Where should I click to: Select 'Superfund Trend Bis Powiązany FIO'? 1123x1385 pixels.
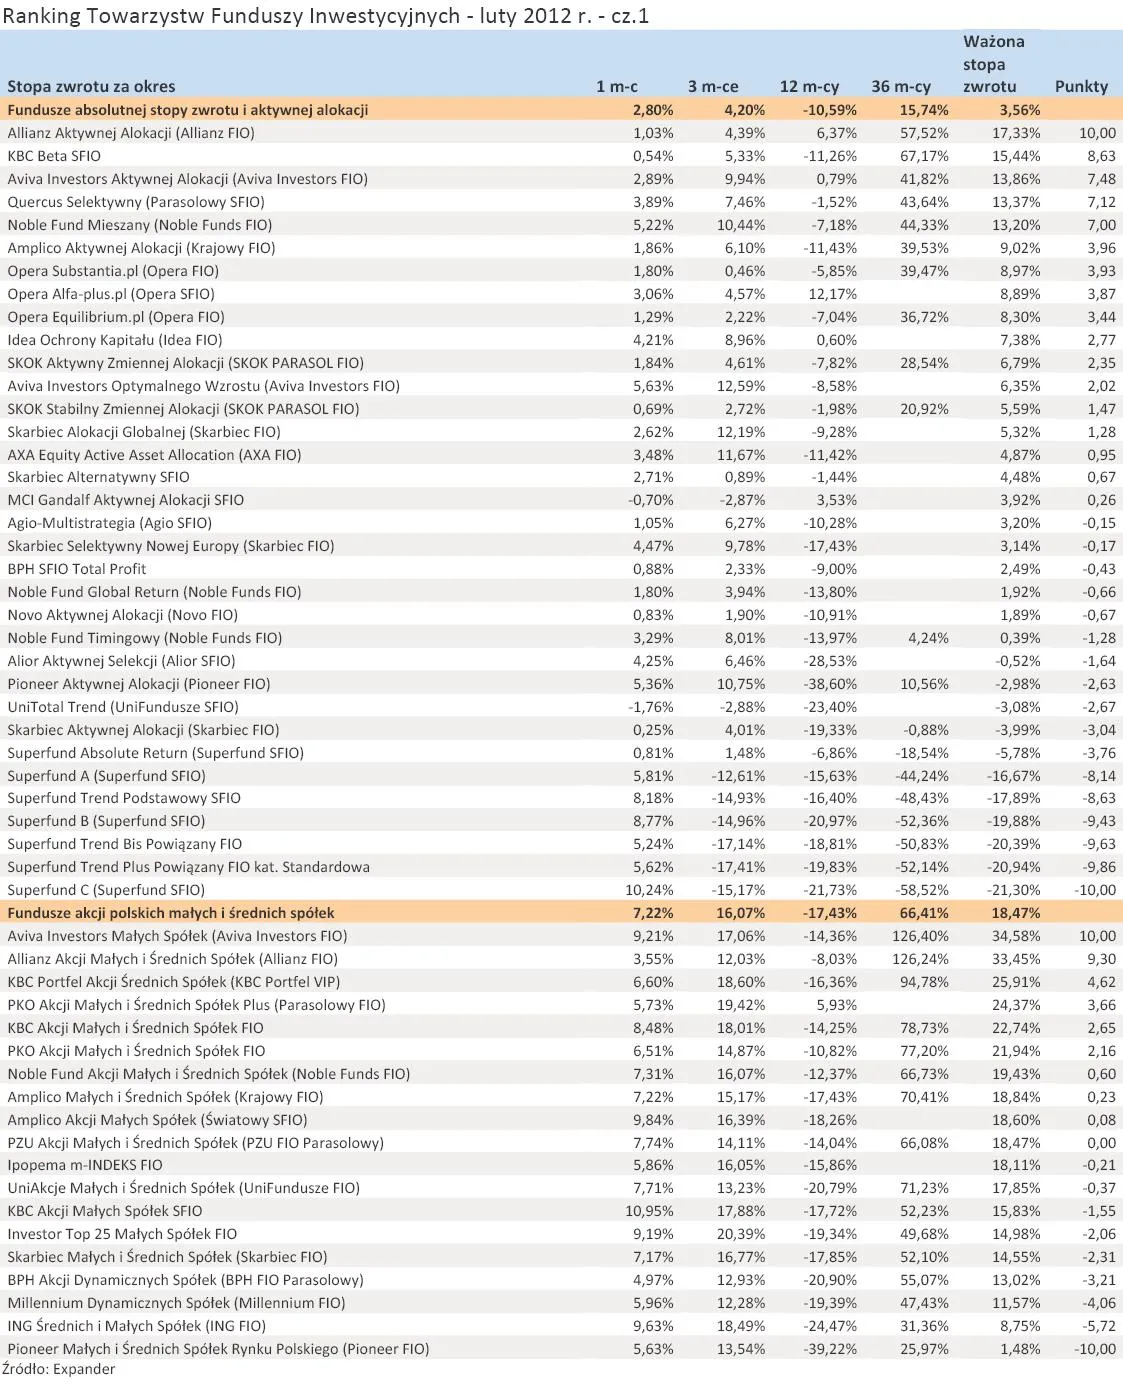(x=125, y=844)
